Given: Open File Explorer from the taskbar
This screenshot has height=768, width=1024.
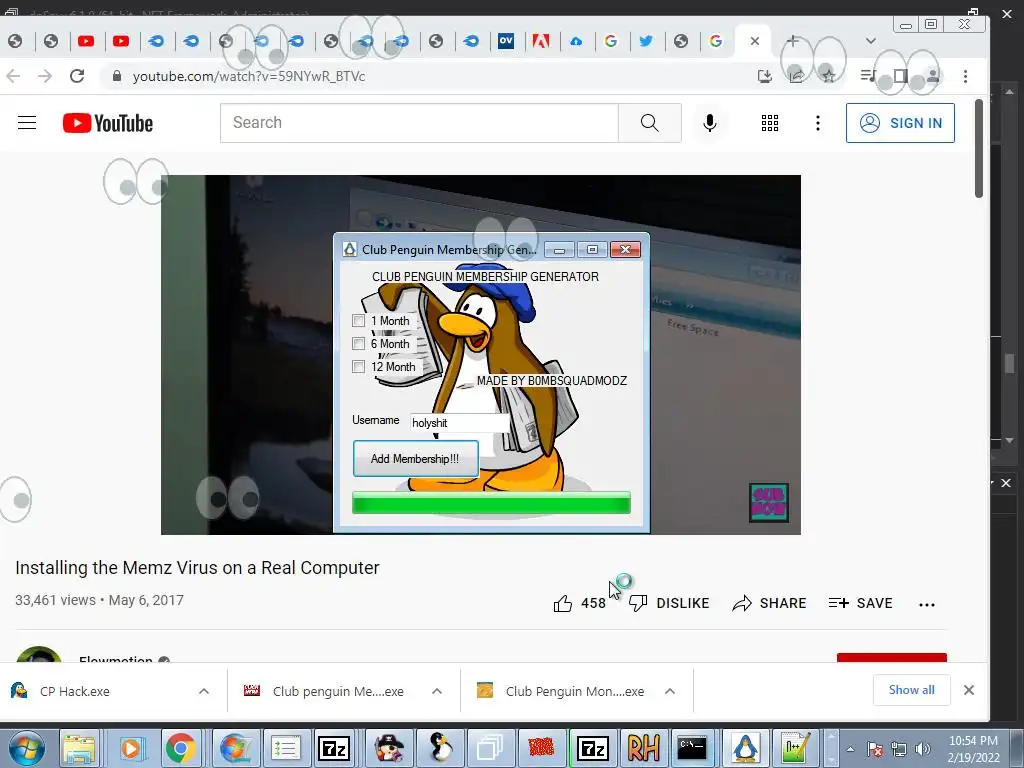Looking at the screenshot, I should [x=80, y=748].
